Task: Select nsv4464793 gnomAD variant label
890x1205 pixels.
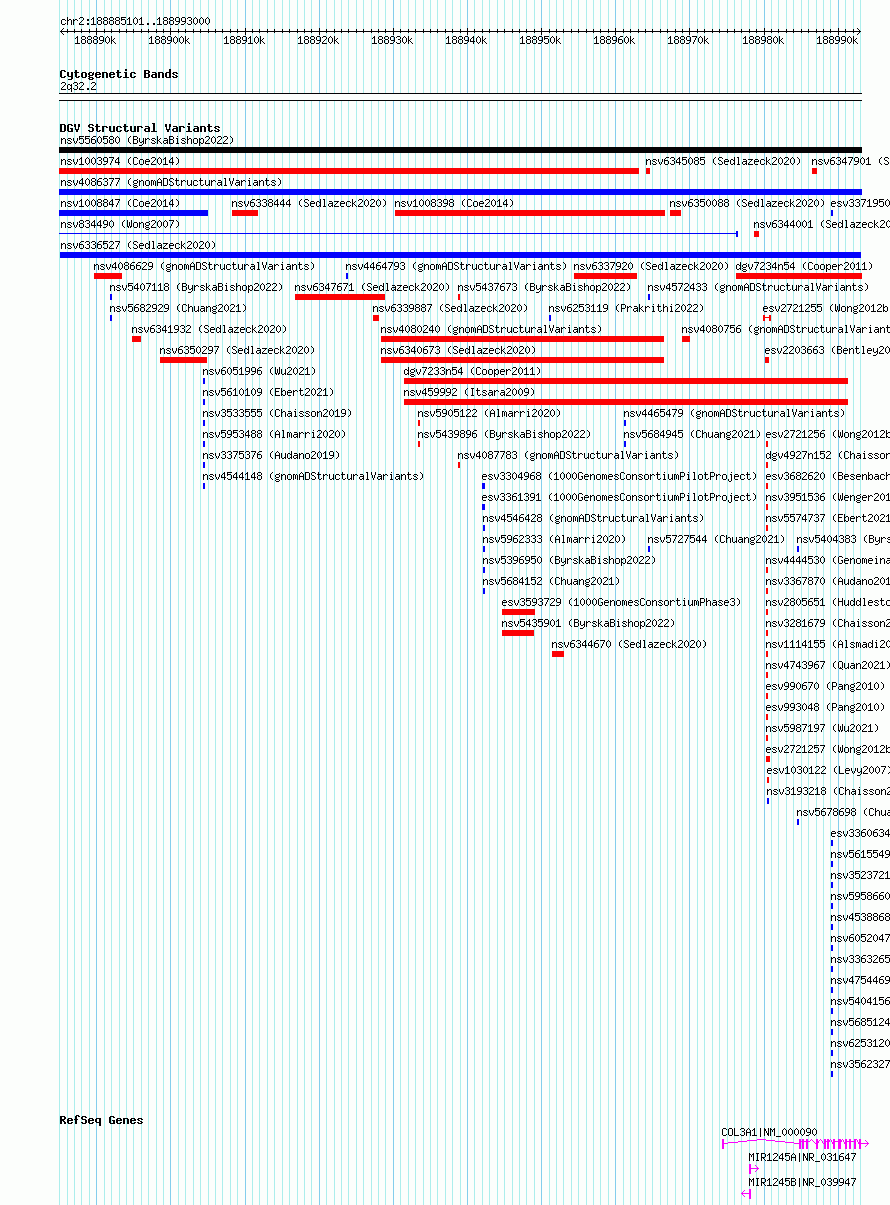Action: (x=456, y=266)
